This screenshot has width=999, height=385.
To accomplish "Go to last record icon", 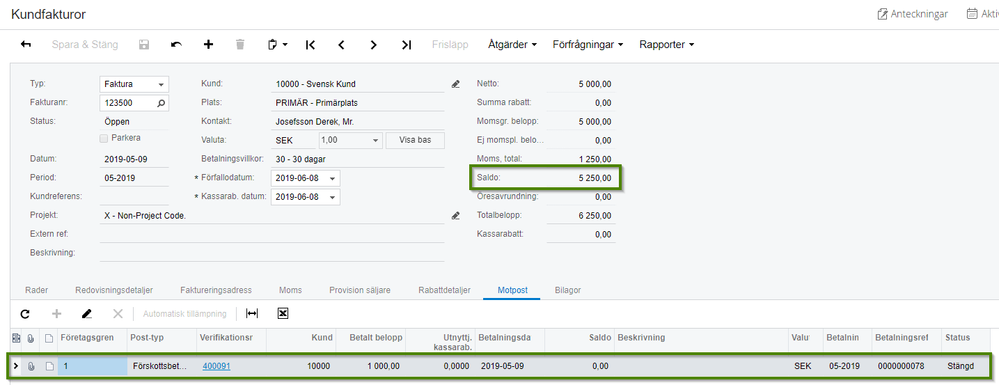I will 406,45.
